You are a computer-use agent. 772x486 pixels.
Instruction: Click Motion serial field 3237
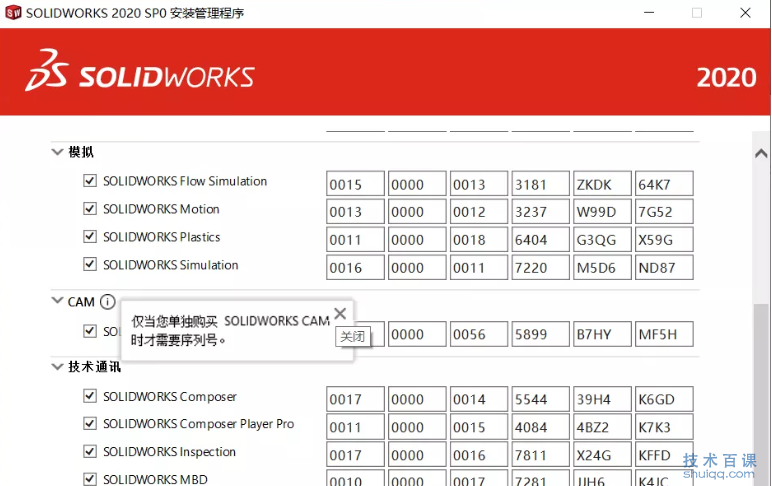tap(541, 211)
